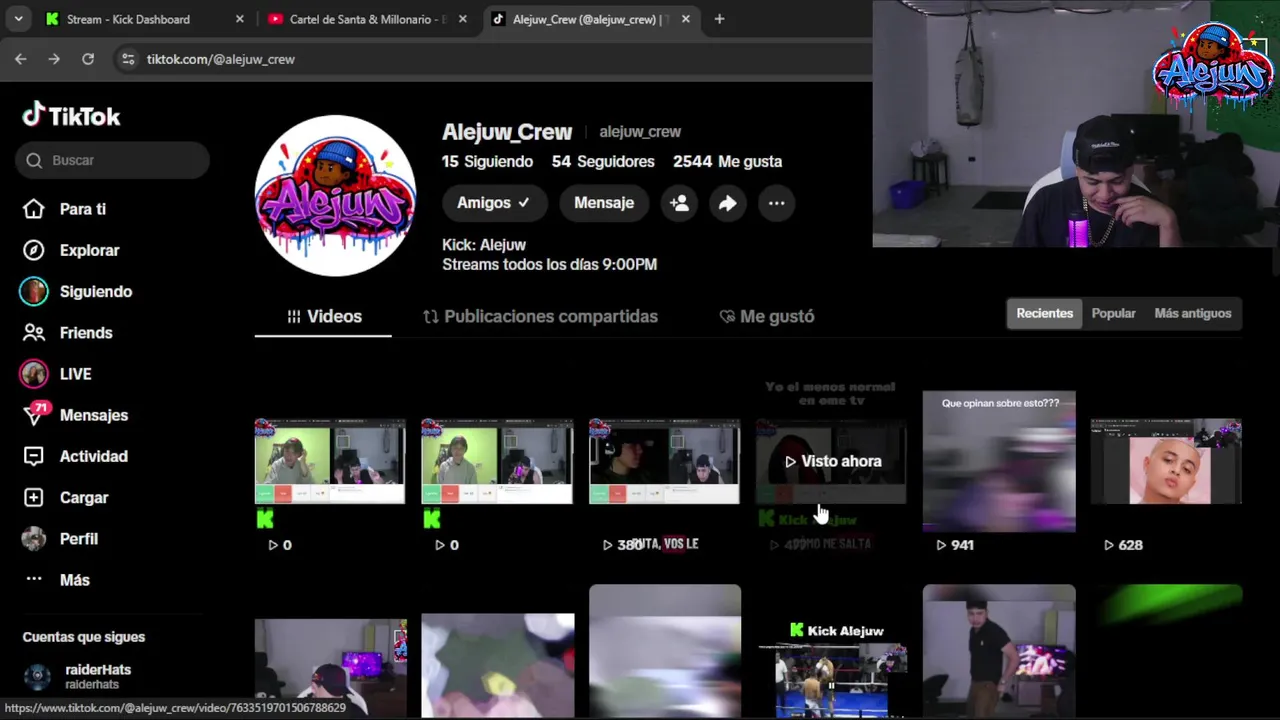
Task: Sort videos by Popular
Action: pyautogui.click(x=1113, y=313)
